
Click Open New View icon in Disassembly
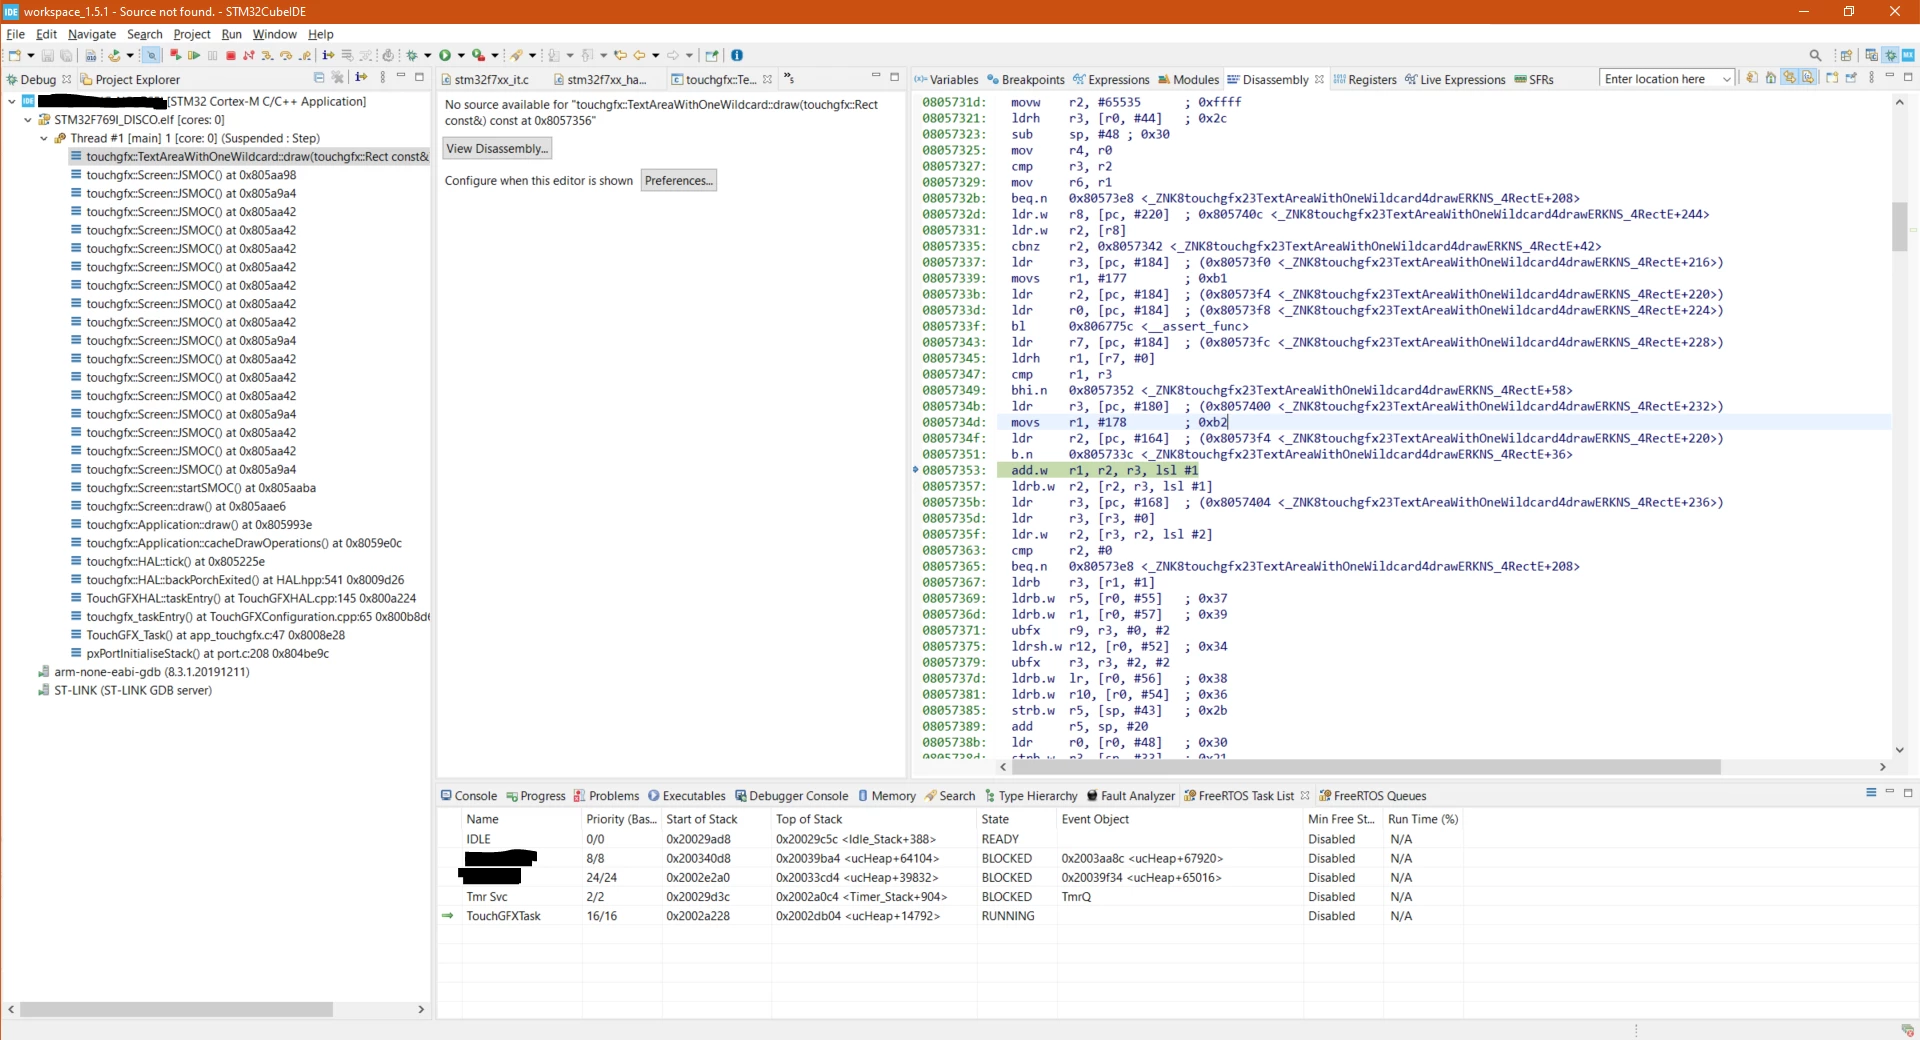pos(1832,78)
